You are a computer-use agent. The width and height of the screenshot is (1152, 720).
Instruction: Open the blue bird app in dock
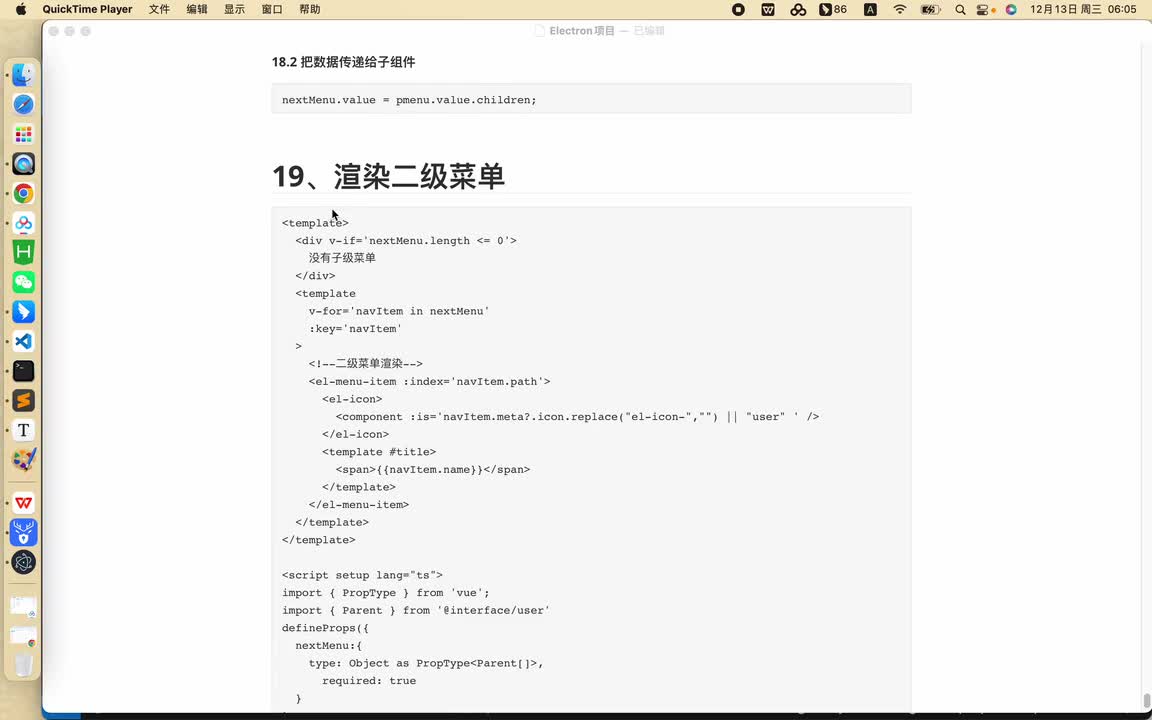24,312
